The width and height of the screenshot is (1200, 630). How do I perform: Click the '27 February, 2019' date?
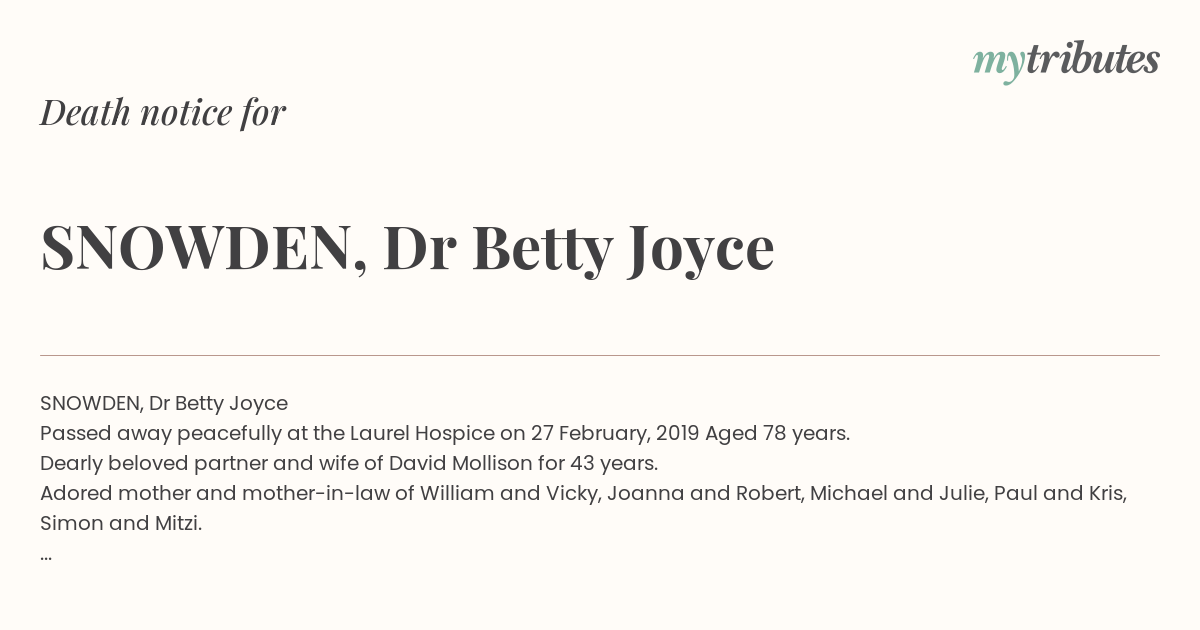coord(615,433)
